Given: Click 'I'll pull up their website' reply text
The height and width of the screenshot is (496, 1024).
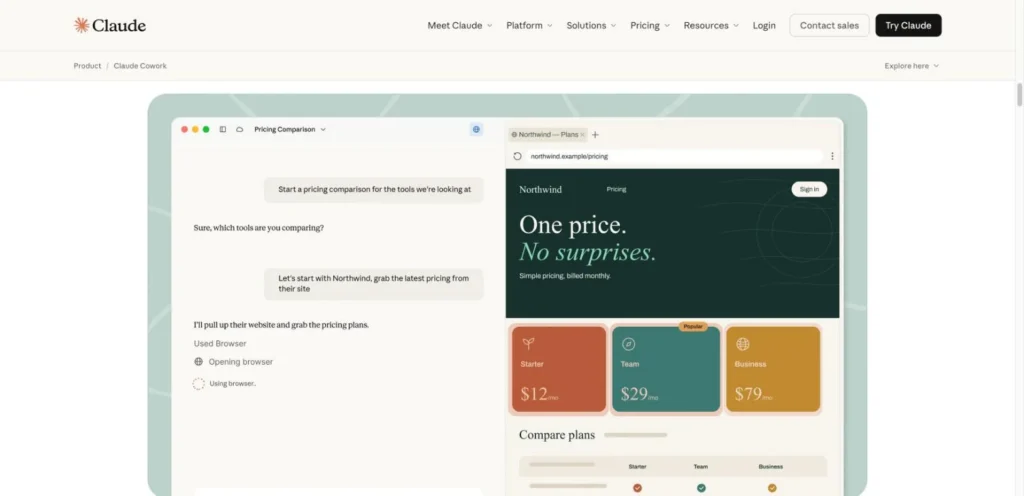Looking at the screenshot, I should pyautogui.click(x=281, y=324).
